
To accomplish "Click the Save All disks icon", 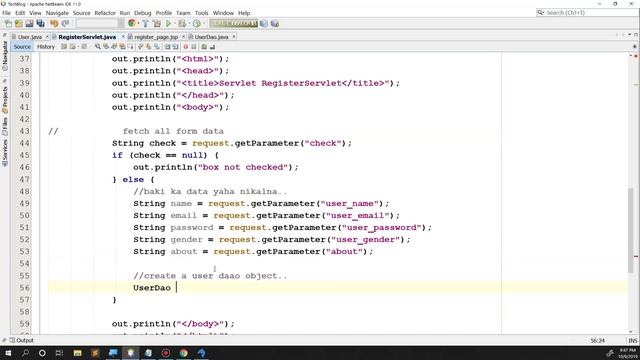I will (40, 24).
